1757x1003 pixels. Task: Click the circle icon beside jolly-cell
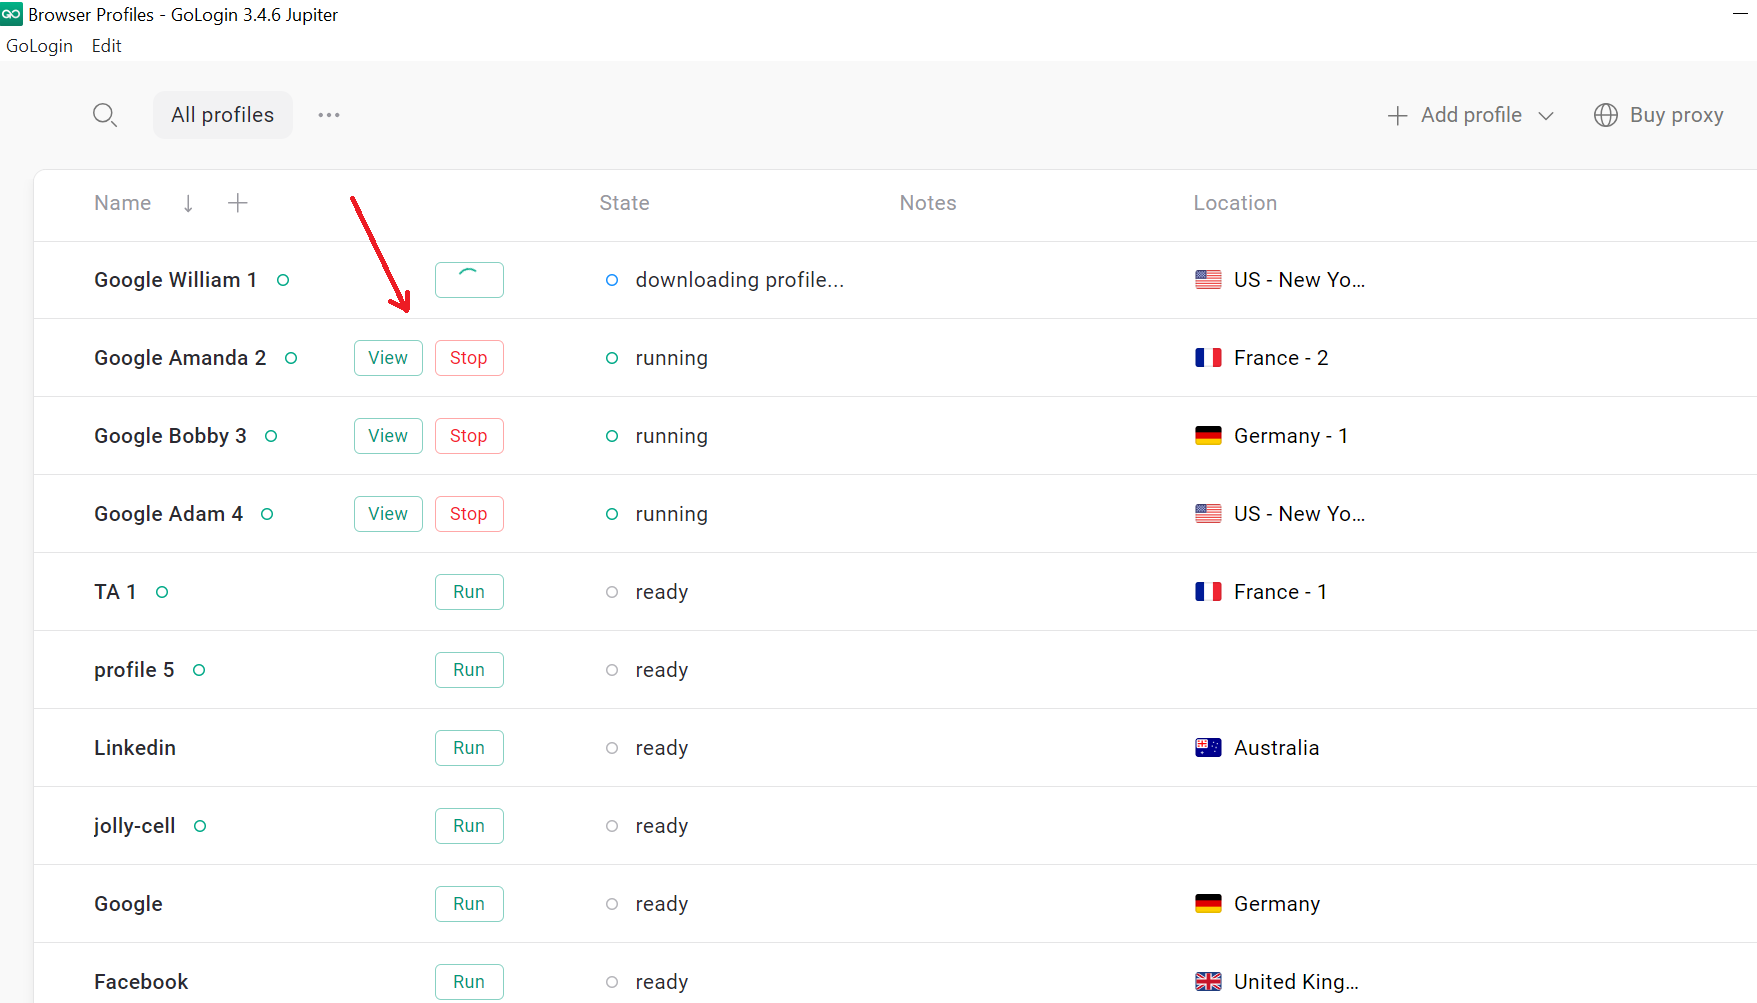pyautogui.click(x=200, y=826)
